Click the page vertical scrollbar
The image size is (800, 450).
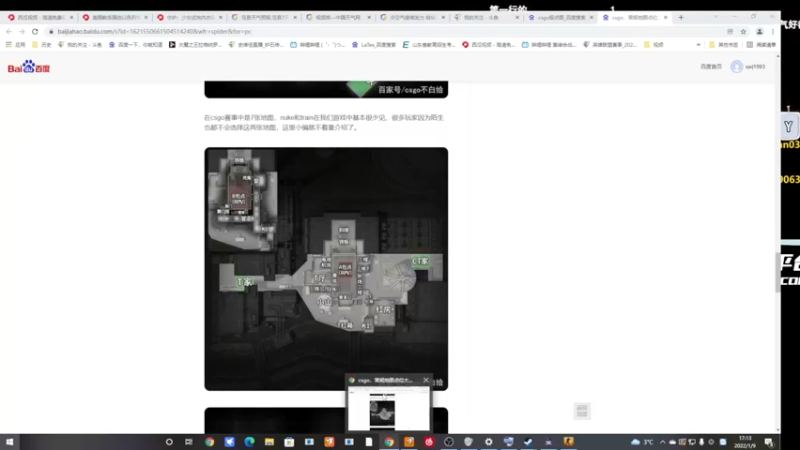pos(778,273)
